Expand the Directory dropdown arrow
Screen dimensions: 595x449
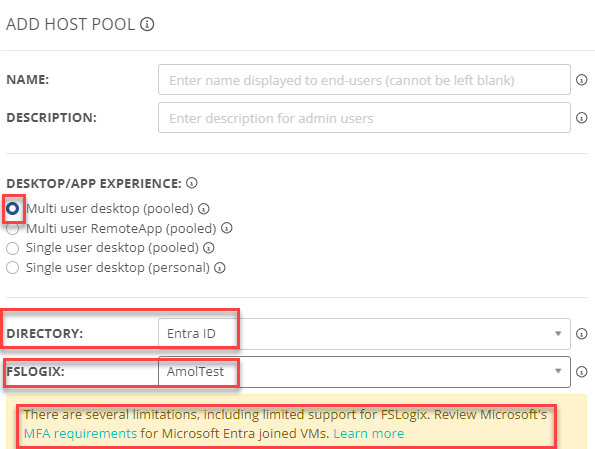pyautogui.click(x=558, y=334)
